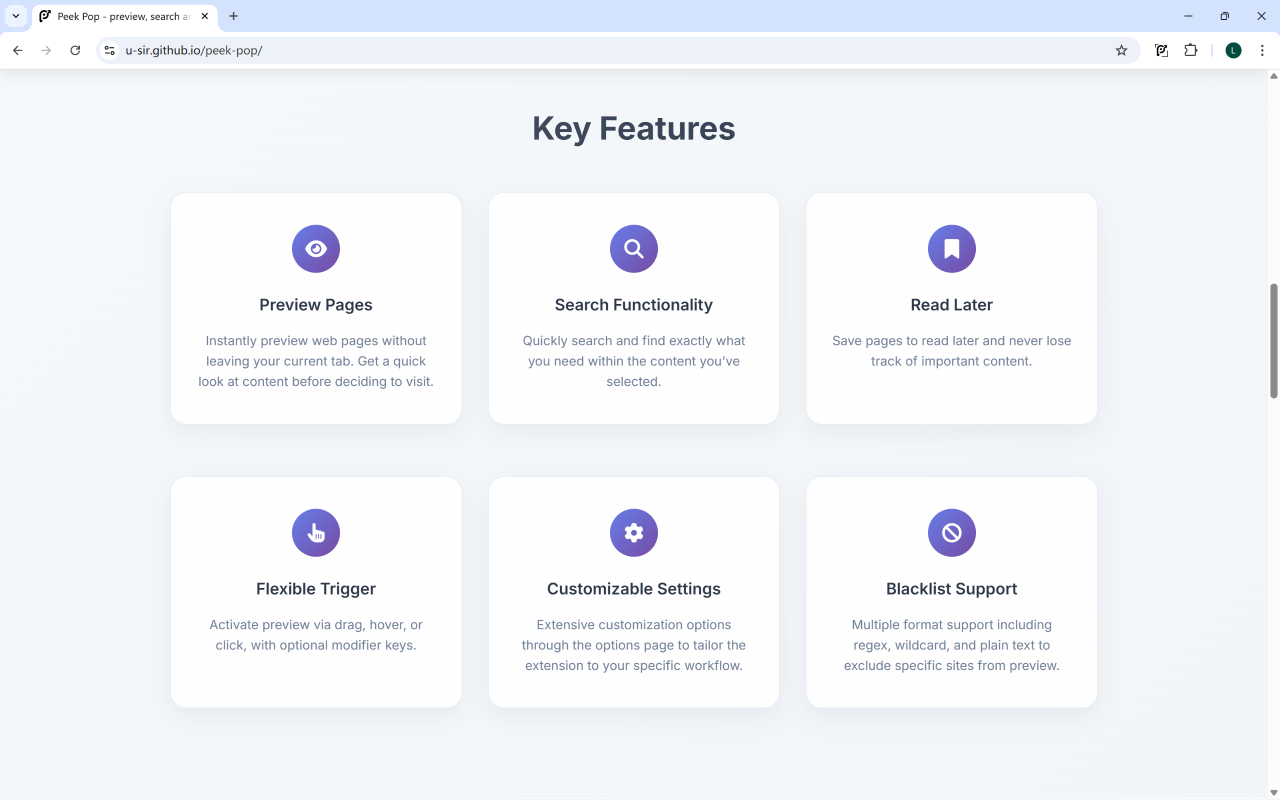Go back to the previous page
The image size is (1280, 800).
(17, 50)
